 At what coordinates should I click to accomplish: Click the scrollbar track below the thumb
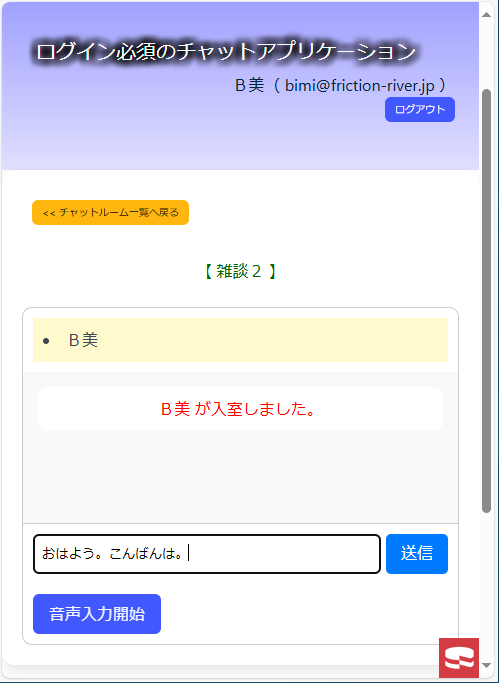point(486,584)
